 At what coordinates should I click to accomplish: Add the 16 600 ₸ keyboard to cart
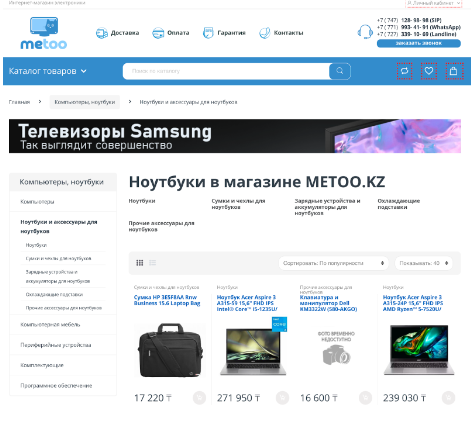pos(365,398)
